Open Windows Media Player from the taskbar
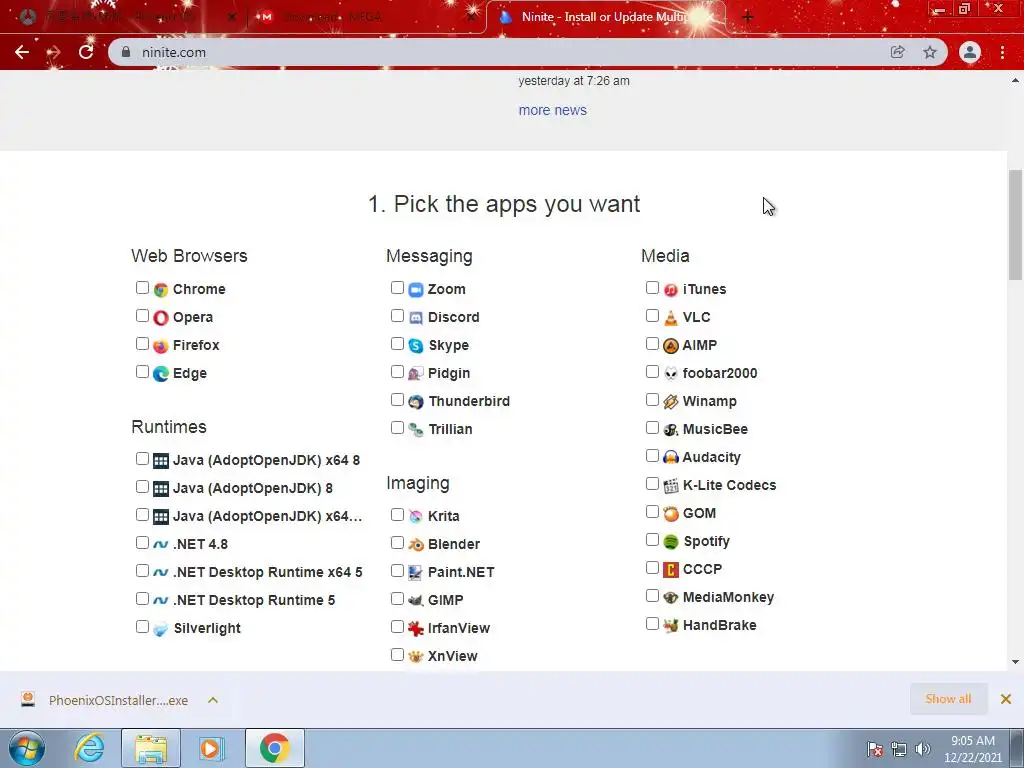This screenshot has height=768, width=1024. point(211,748)
